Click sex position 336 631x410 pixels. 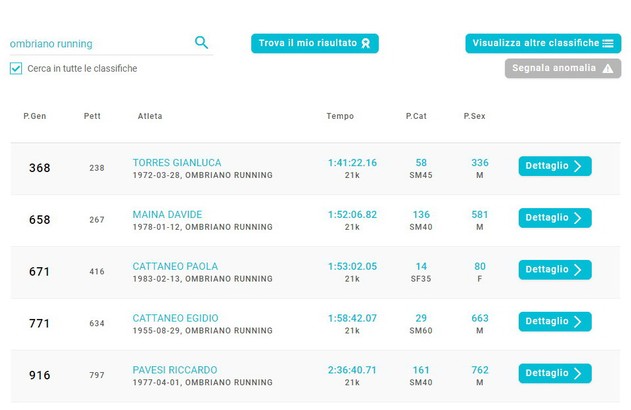480,163
